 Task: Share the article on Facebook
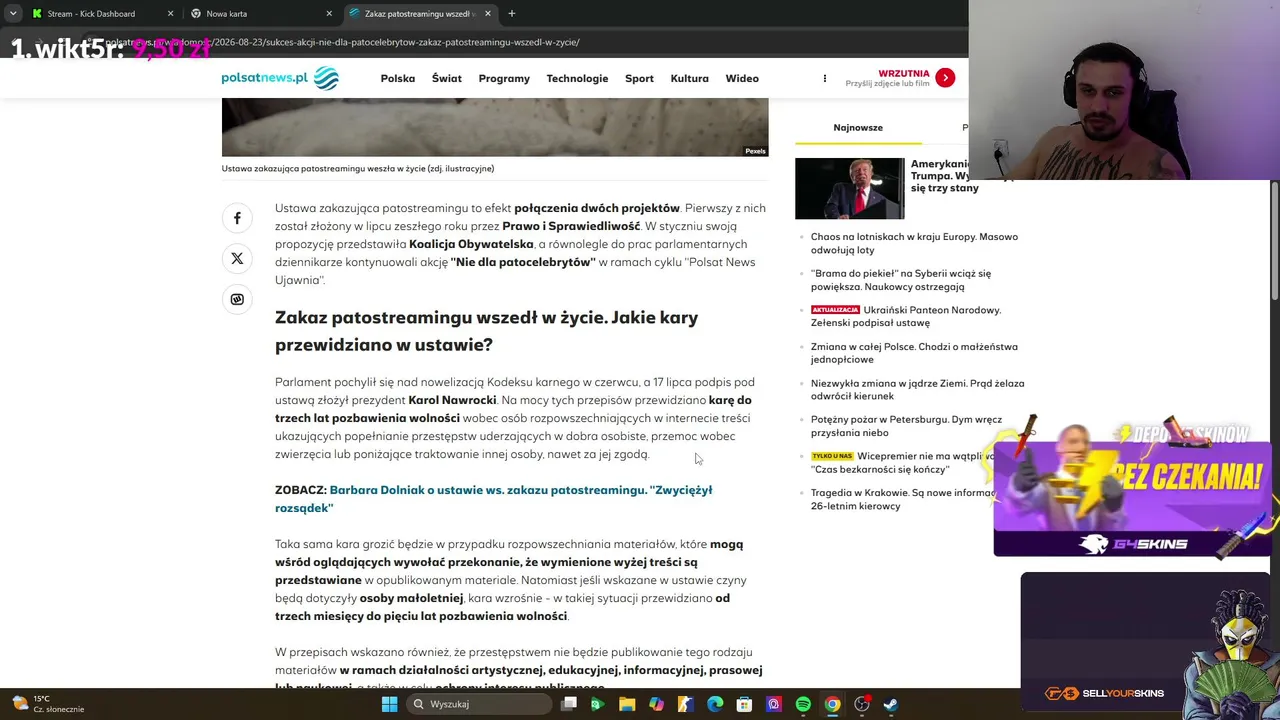pyautogui.click(x=237, y=218)
